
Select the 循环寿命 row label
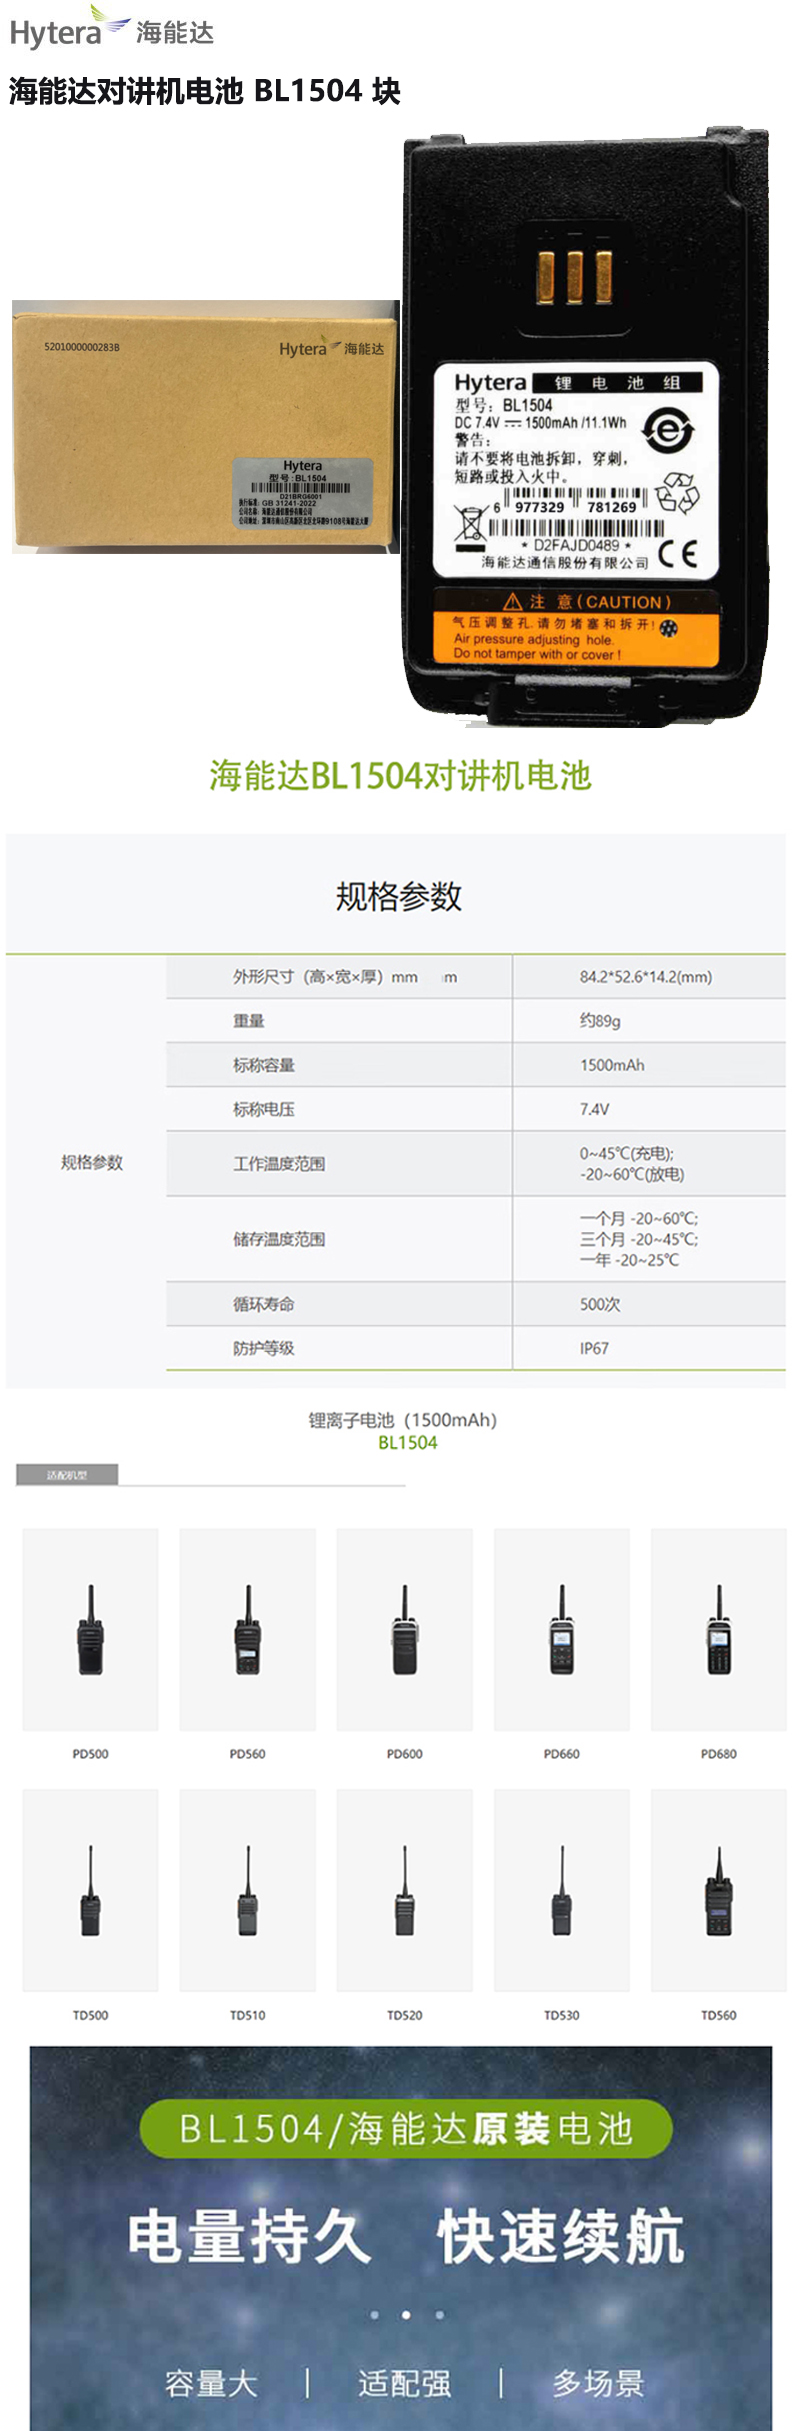(x=264, y=1304)
